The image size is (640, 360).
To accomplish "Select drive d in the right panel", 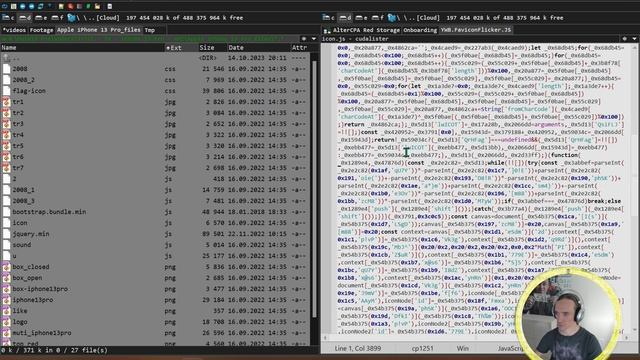I will (x=345, y=18).
